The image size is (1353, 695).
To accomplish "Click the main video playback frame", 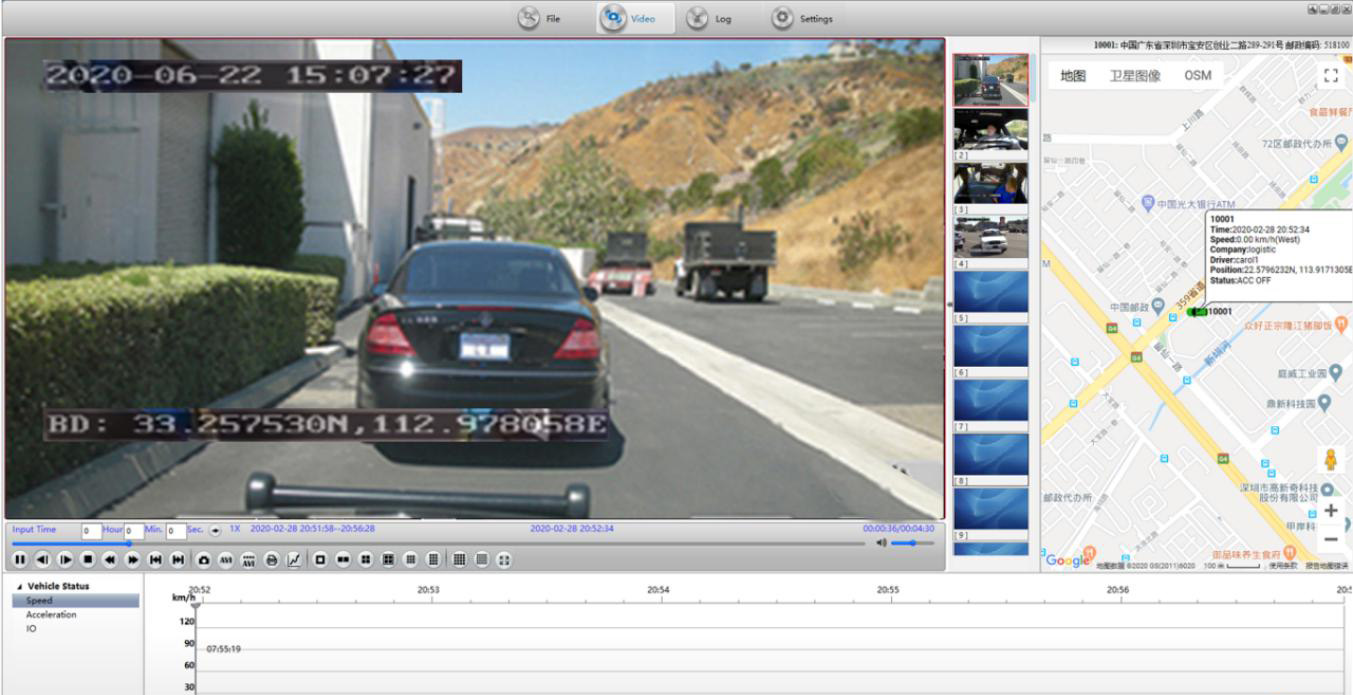I will (x=475, y=278).
